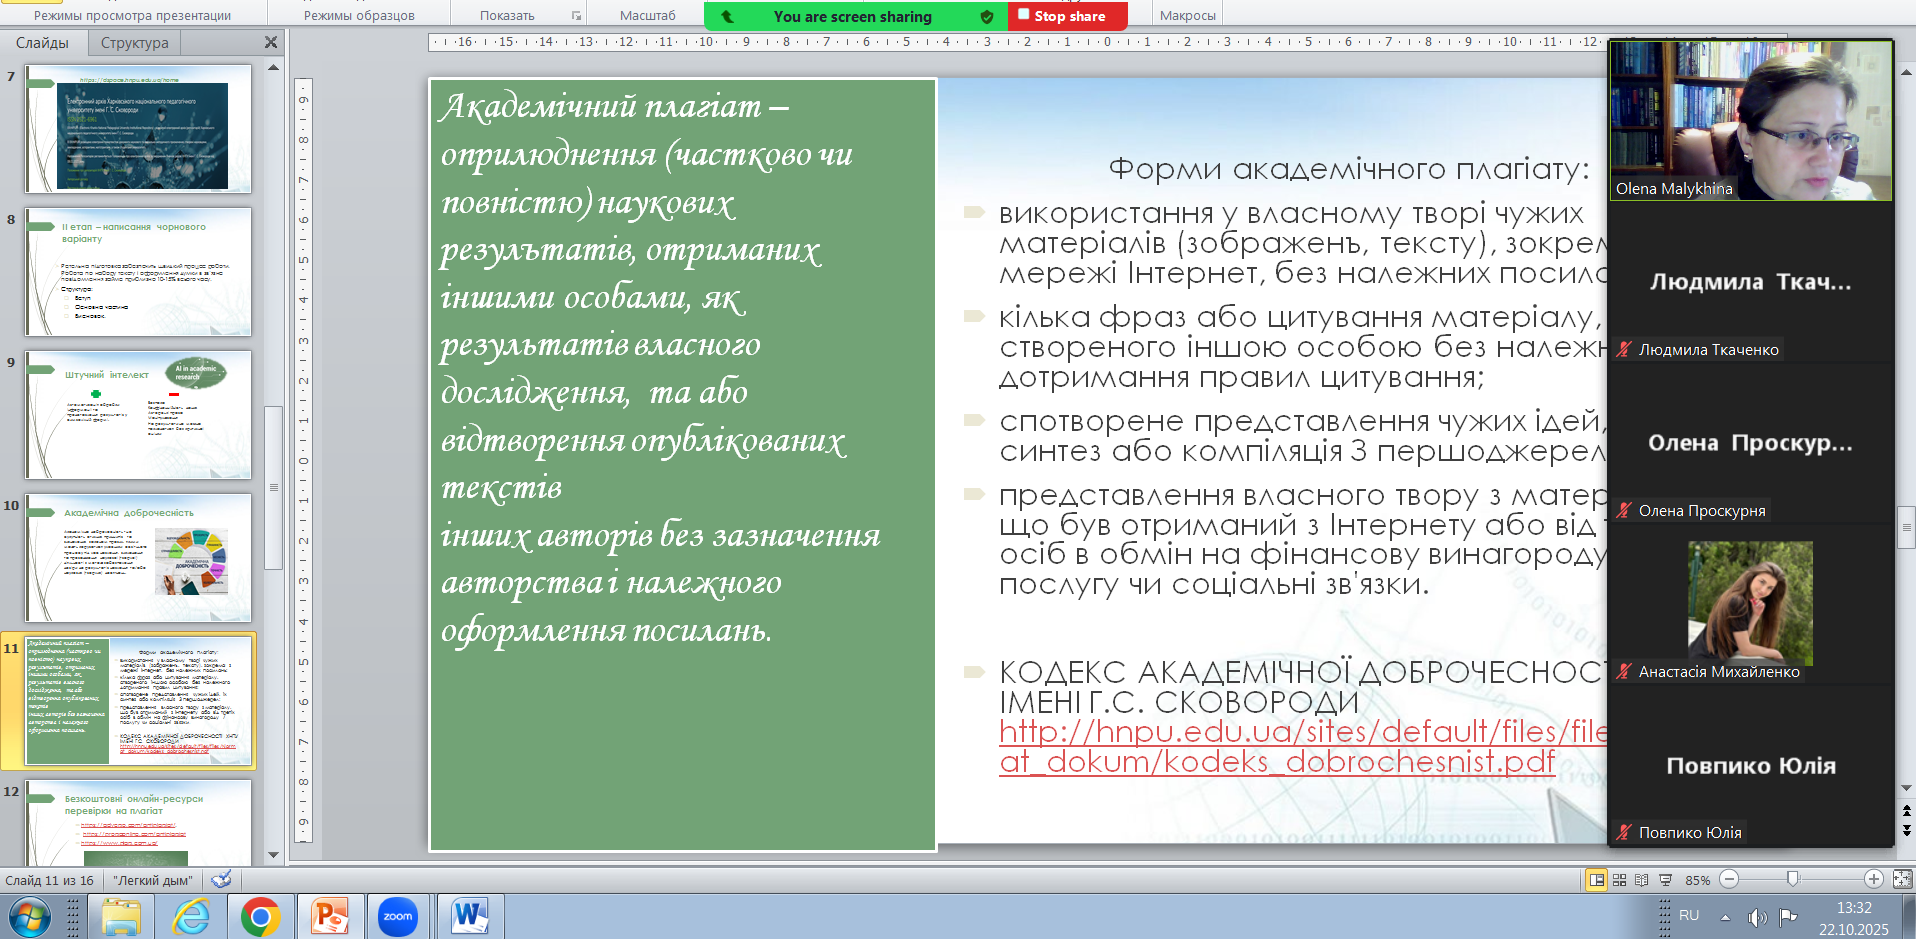Click zoom in plus button
The image size is (1916, 939).
tap(1873, 879)
